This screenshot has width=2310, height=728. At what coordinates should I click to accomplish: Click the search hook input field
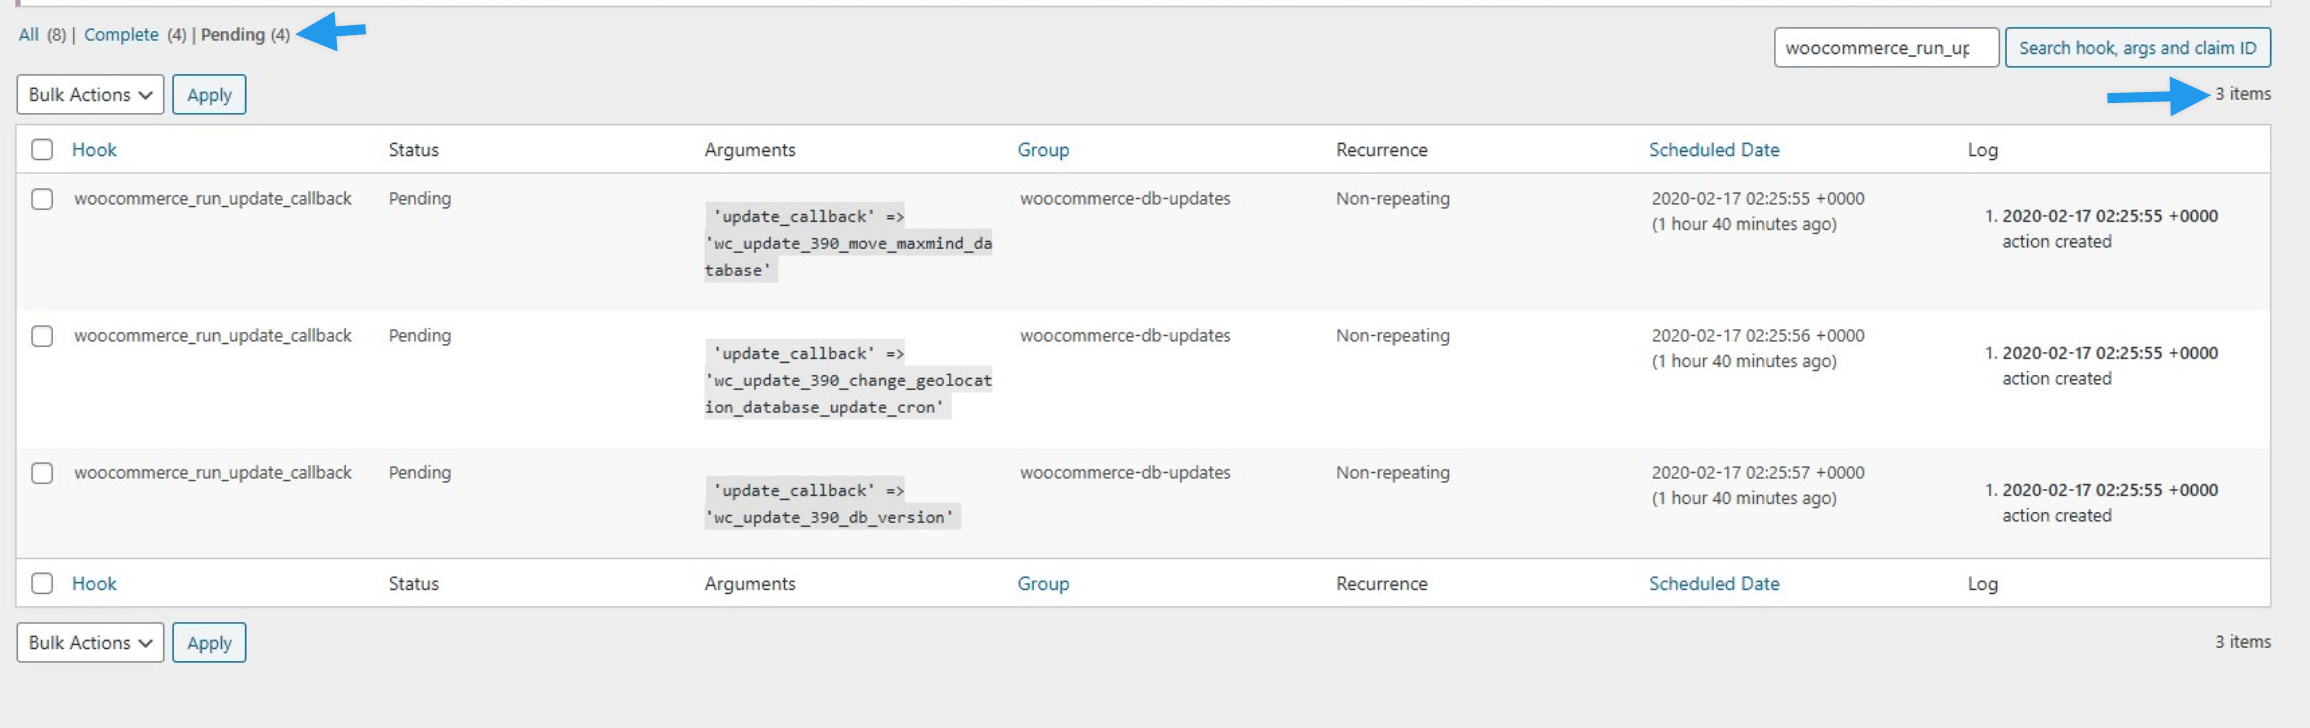click(1885, 48)
